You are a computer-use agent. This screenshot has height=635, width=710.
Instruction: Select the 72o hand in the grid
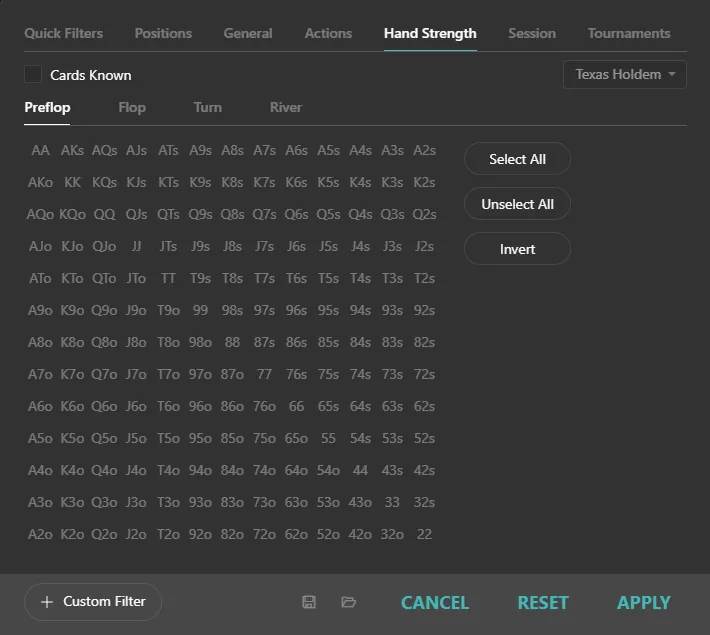tap(264, 534)
